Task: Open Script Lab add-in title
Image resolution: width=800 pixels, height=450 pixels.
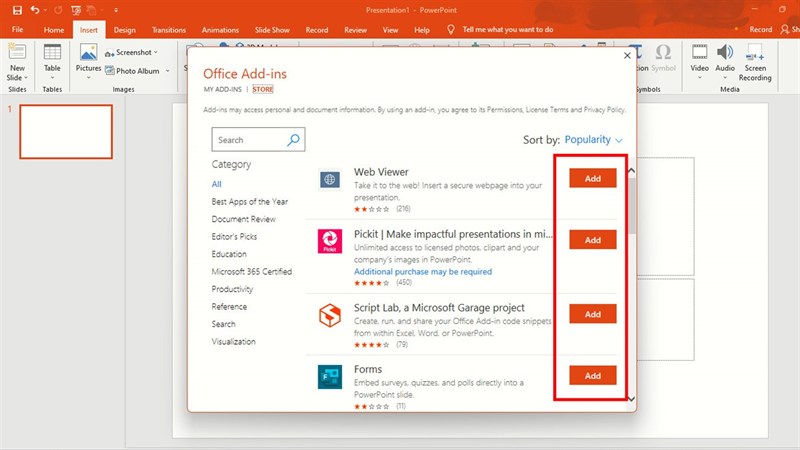Action: point(439,308)
